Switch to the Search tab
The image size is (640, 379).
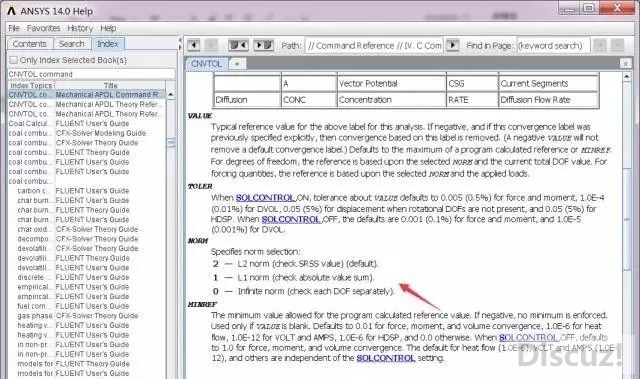[x=71, y=44]
